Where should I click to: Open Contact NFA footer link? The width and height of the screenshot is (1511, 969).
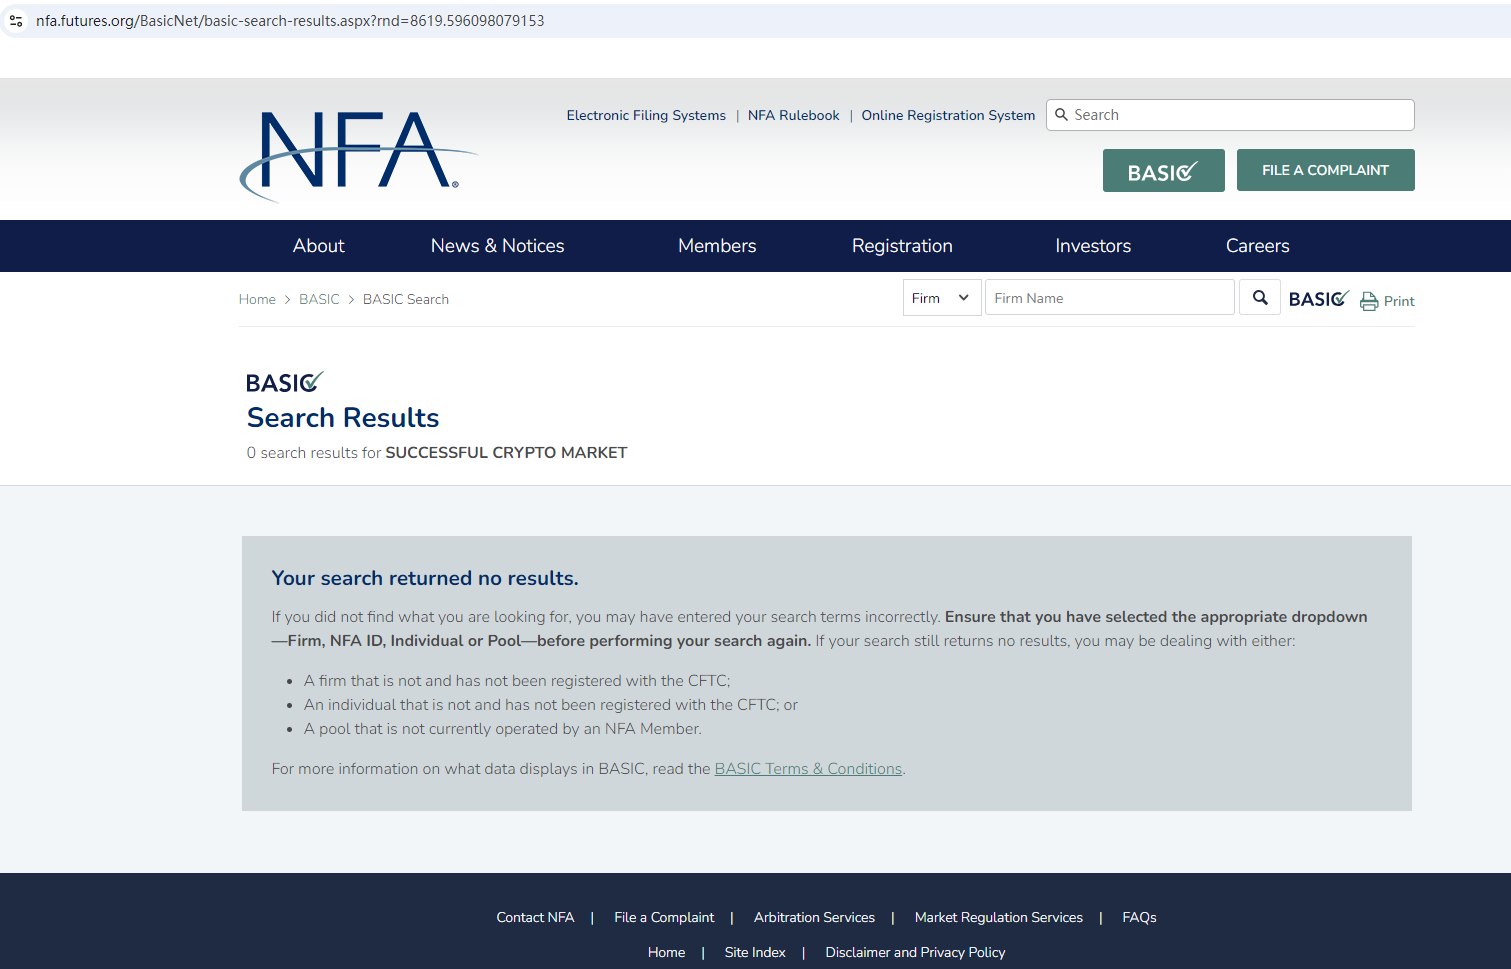(x=535, y=917)
